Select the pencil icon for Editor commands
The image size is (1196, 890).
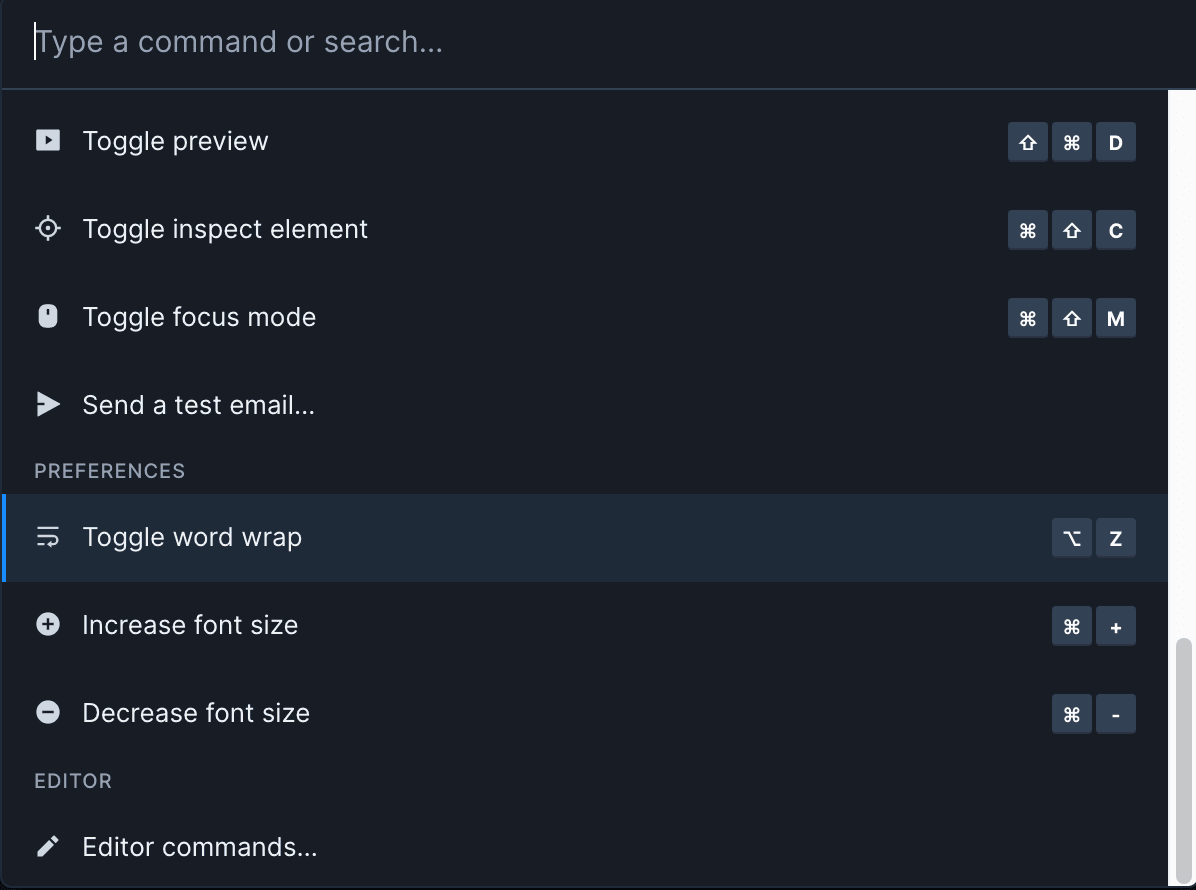[x=47, y=846]
